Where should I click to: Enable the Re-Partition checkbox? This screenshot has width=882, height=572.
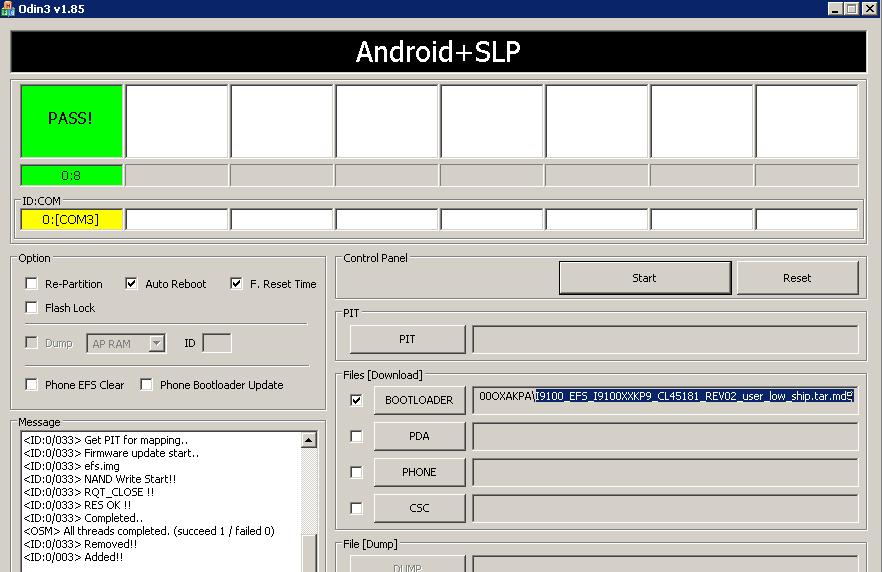[x=32, y=283]
